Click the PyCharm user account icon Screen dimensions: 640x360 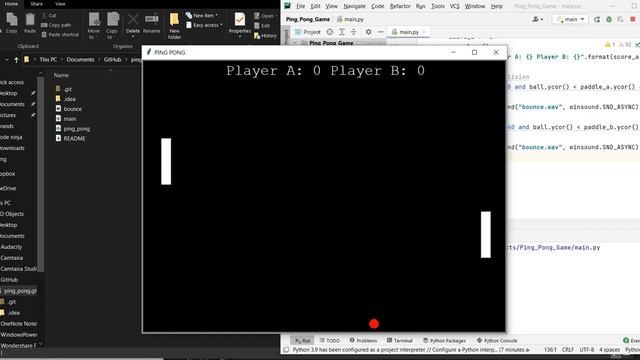pyautogui.click(x=538, y=19)
